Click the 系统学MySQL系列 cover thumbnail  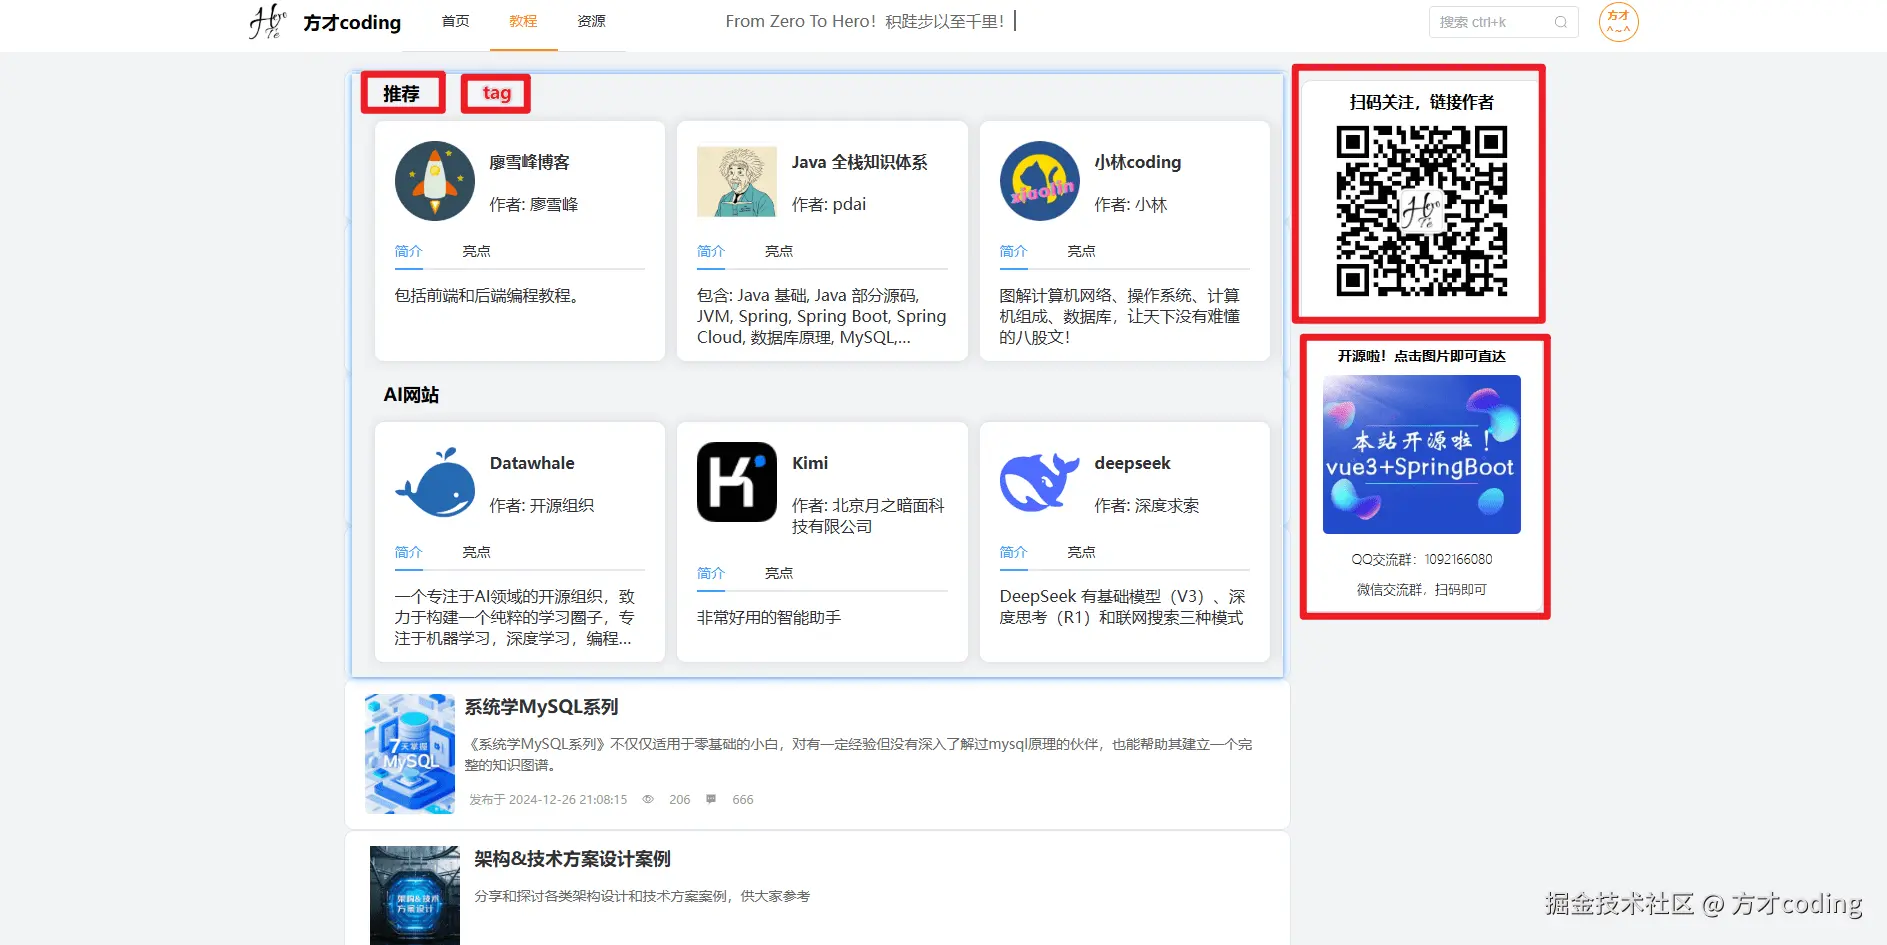pos(410,754)
